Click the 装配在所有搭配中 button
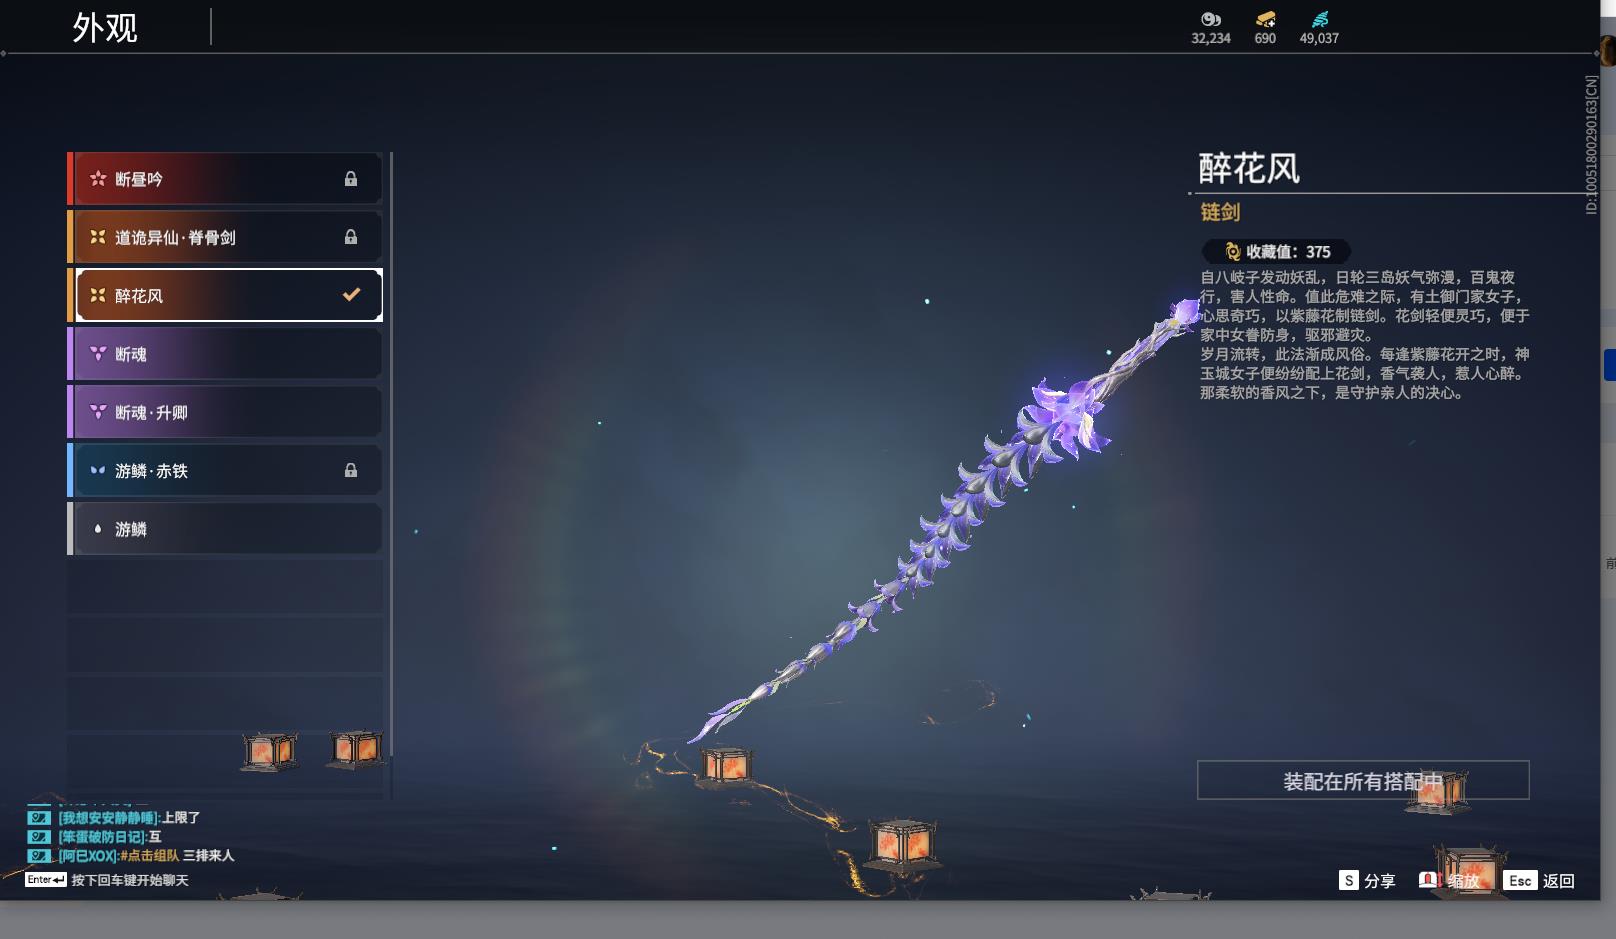The image size is (1616, 939). [1363, 780]
